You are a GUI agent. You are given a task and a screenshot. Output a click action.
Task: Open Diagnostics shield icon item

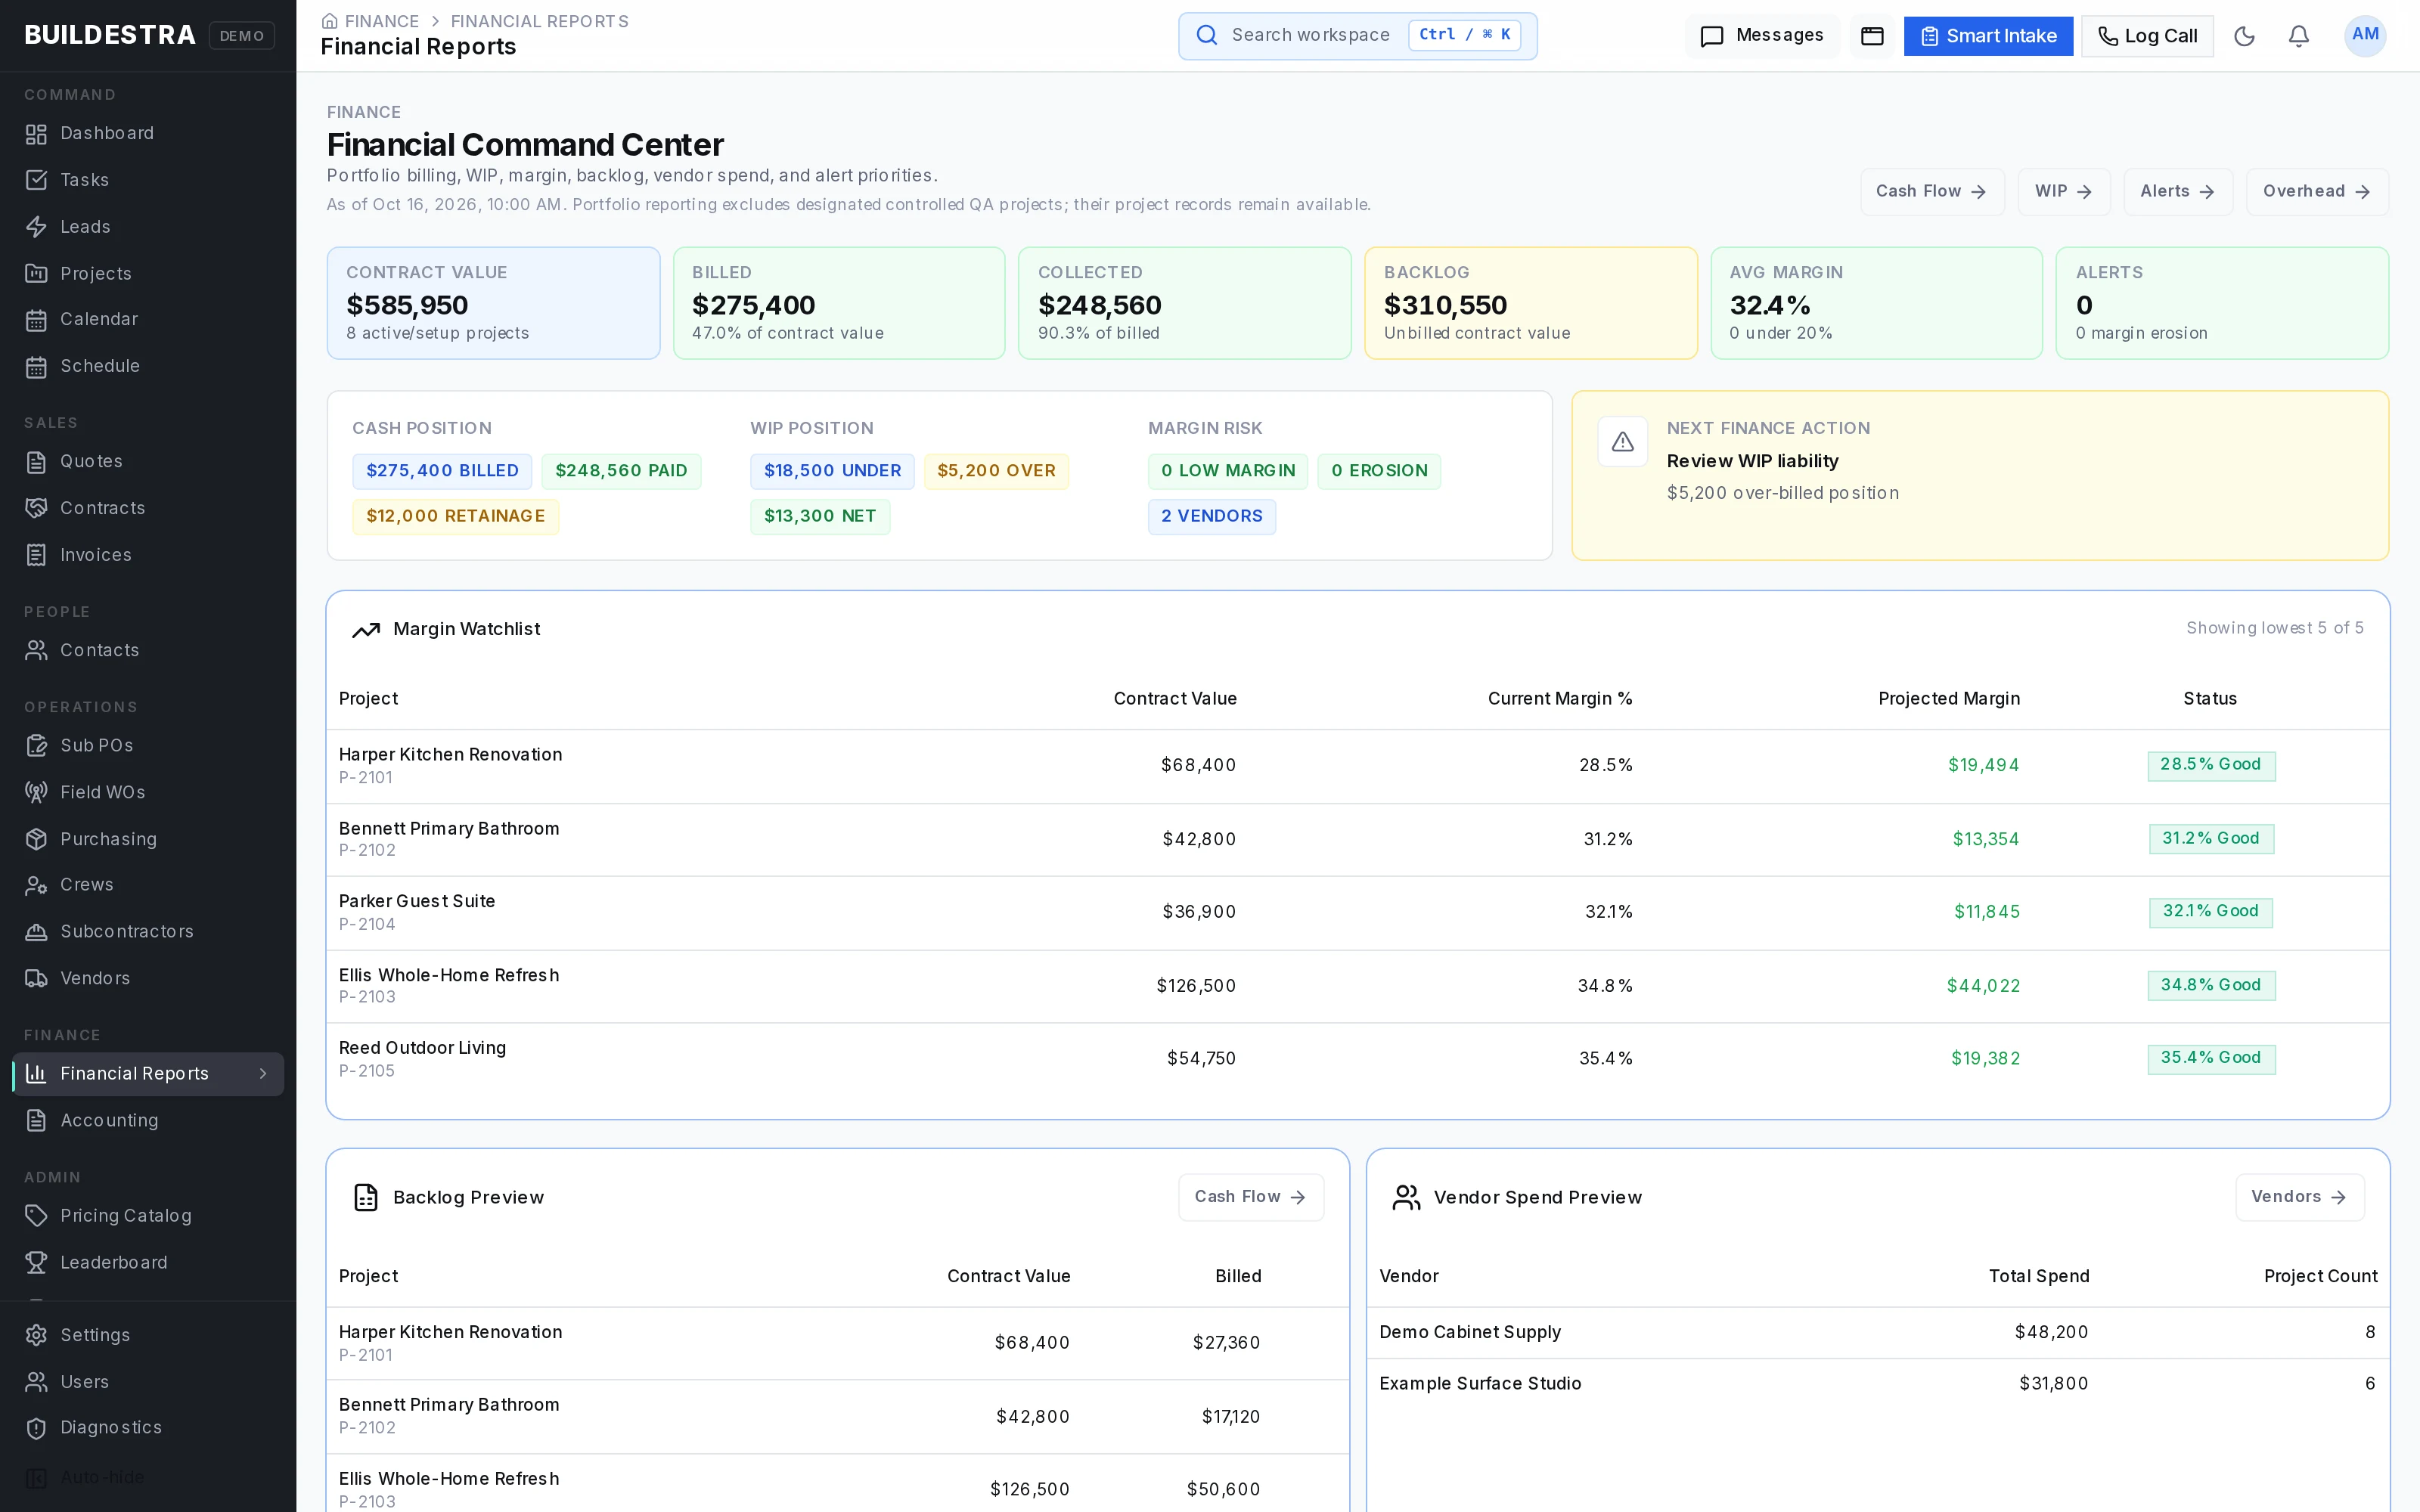click(148, 1427)
